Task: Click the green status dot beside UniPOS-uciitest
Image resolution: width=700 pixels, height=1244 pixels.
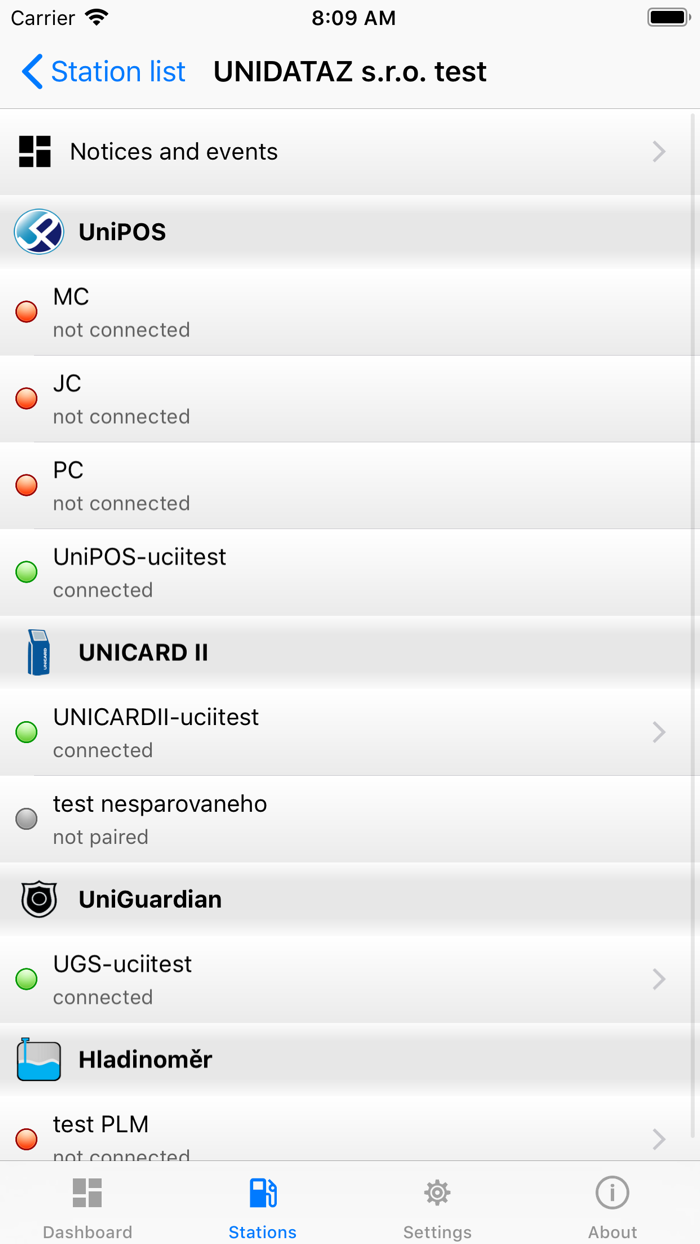Action: tap(25, 572)
